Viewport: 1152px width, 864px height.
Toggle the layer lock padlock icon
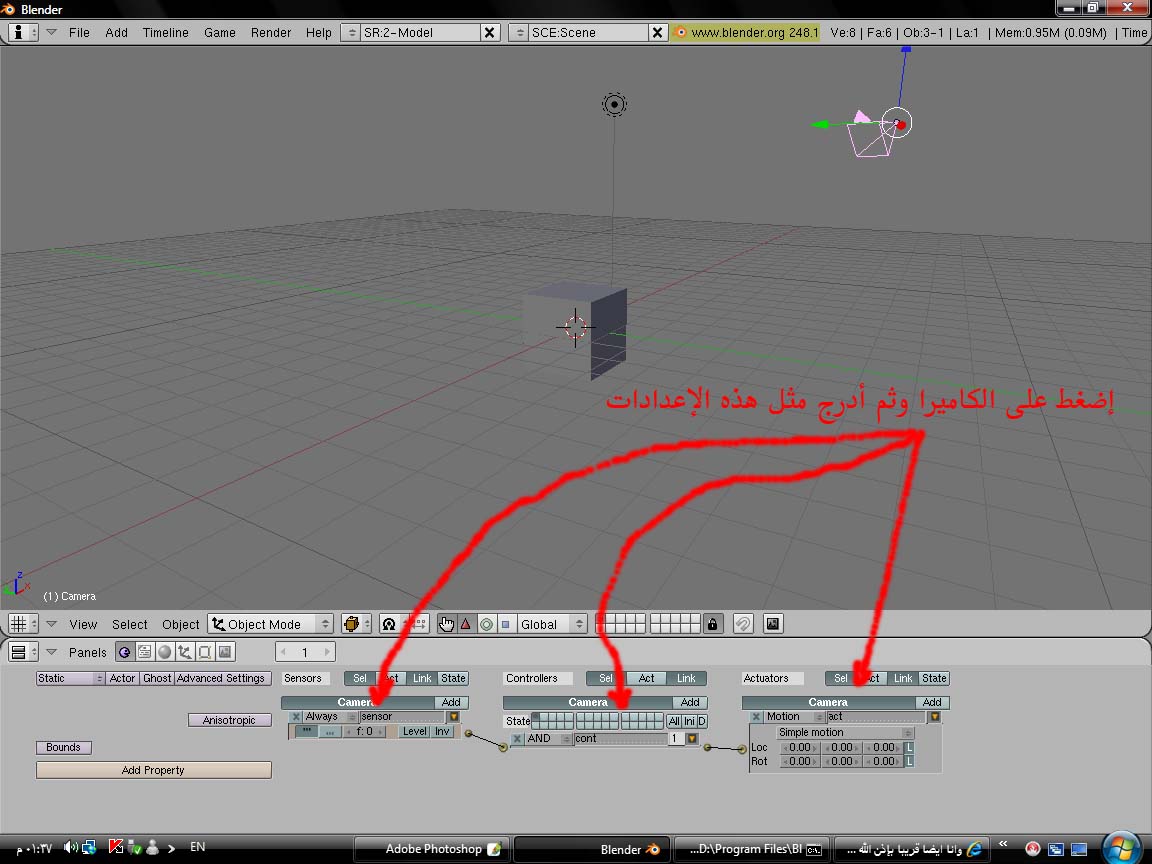712,624
